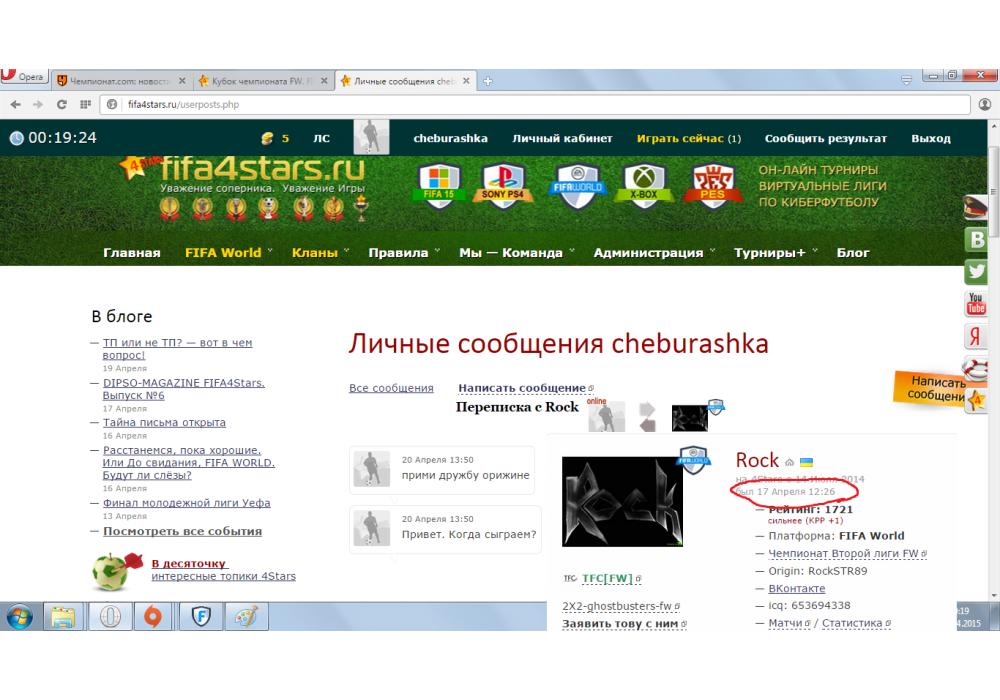1000x700 pixels.
Task: Open the YouTube social sidebar icon
Action: [x=976, y=303]
